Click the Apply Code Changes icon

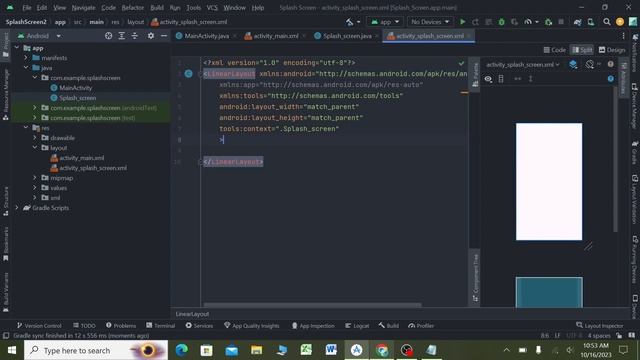click(488, 22)
